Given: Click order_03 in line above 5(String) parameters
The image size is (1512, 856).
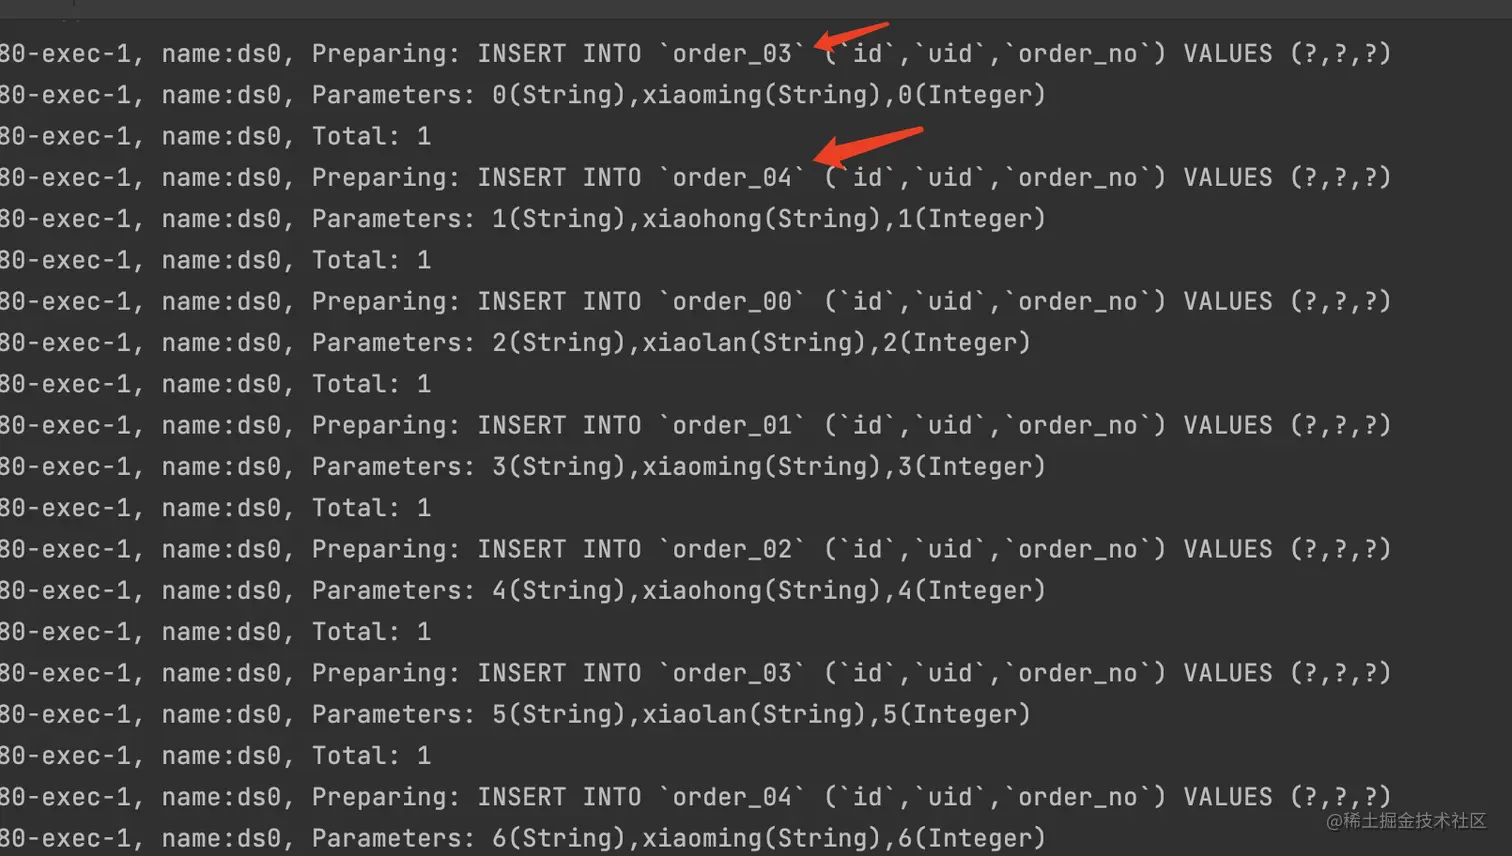Looking at the screenshot, I should 732,674.
